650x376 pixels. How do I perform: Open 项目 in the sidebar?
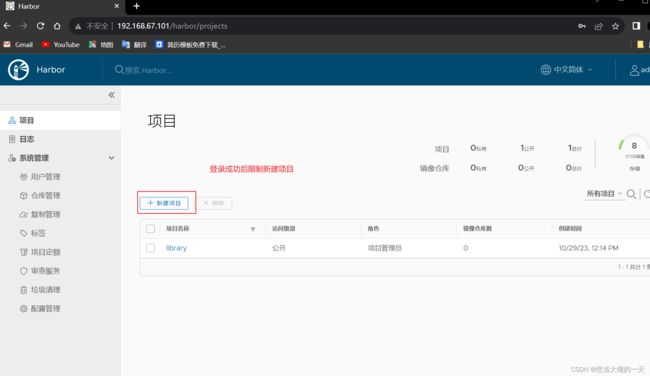(61, 120)
